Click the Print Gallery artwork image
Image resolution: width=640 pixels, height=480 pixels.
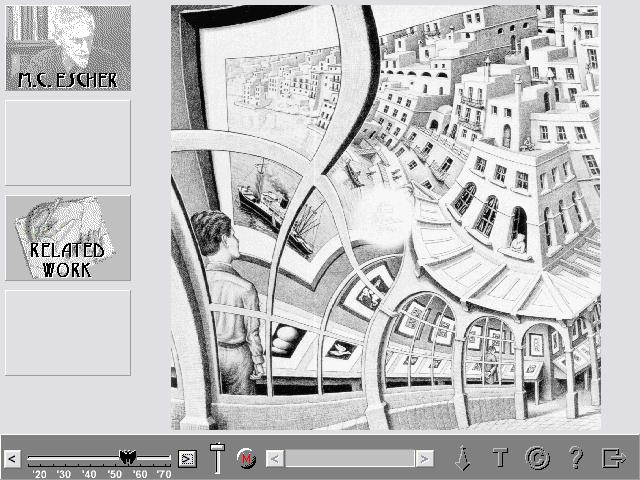(x=386, y=217)
